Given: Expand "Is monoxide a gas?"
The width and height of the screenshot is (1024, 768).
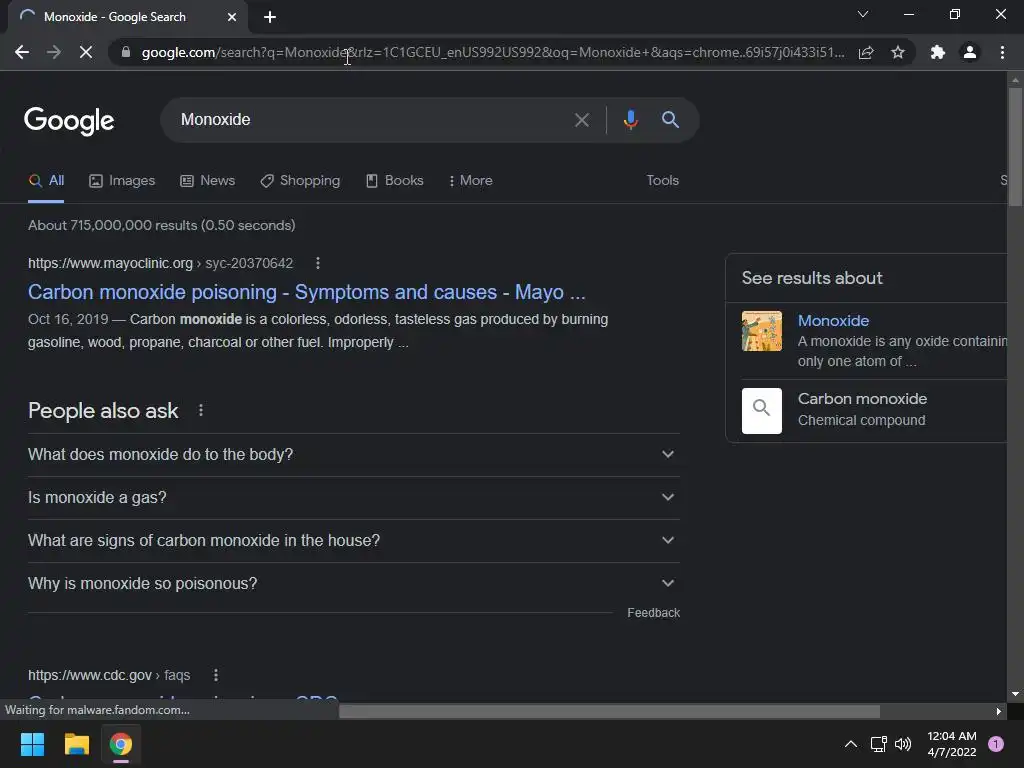Looking at the screenshot, I should [x=353, y=498].
